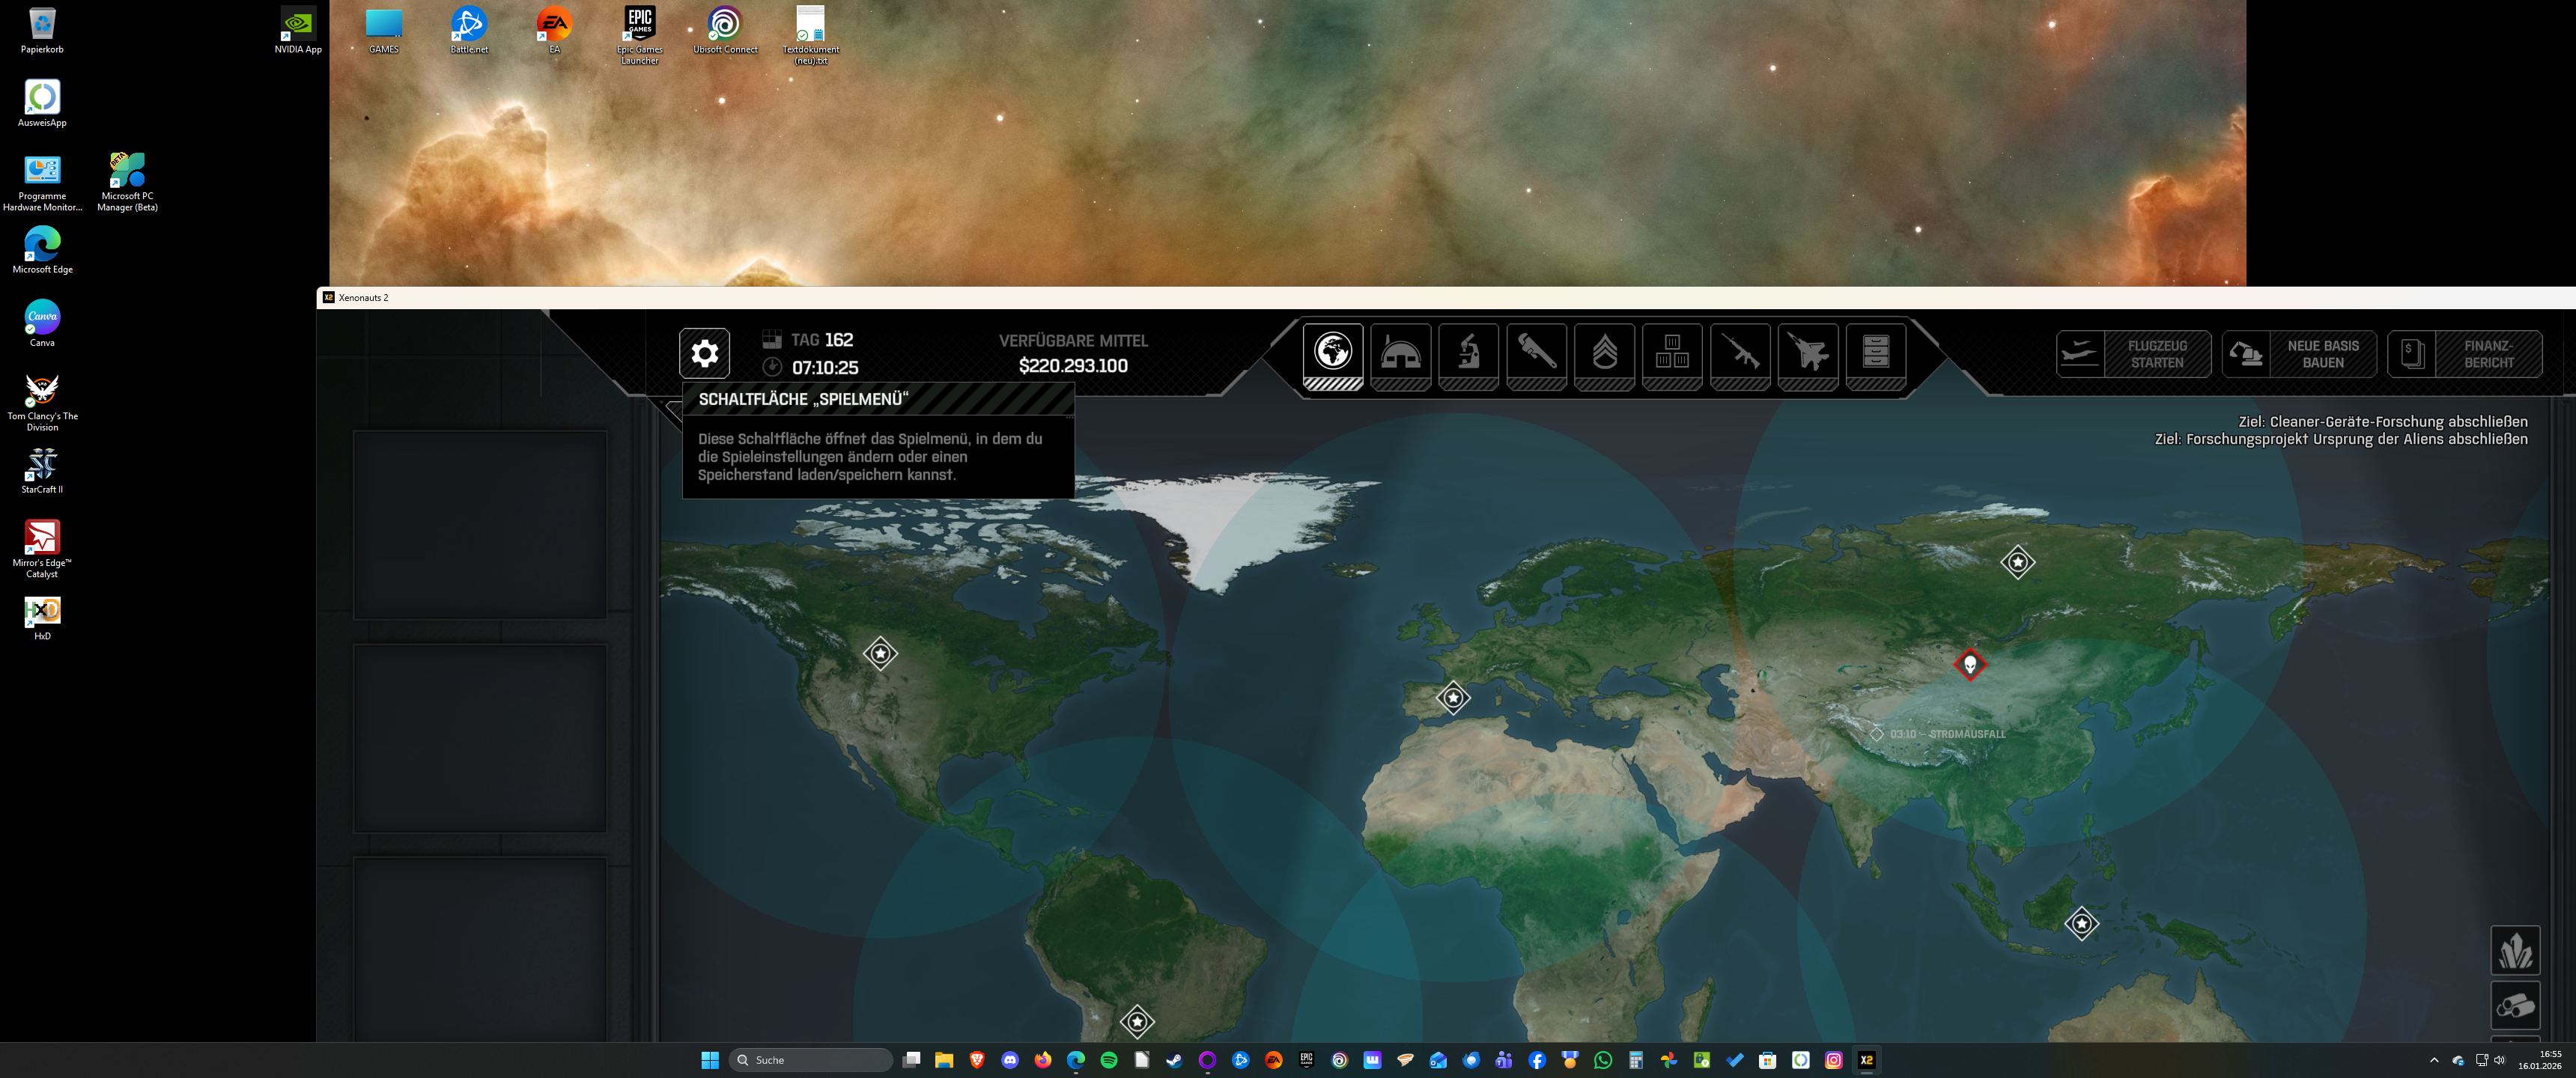Click the Neue Basis Bauen button
The height and width of the screenshot is (1078, 2576).
coord(2299,354)
